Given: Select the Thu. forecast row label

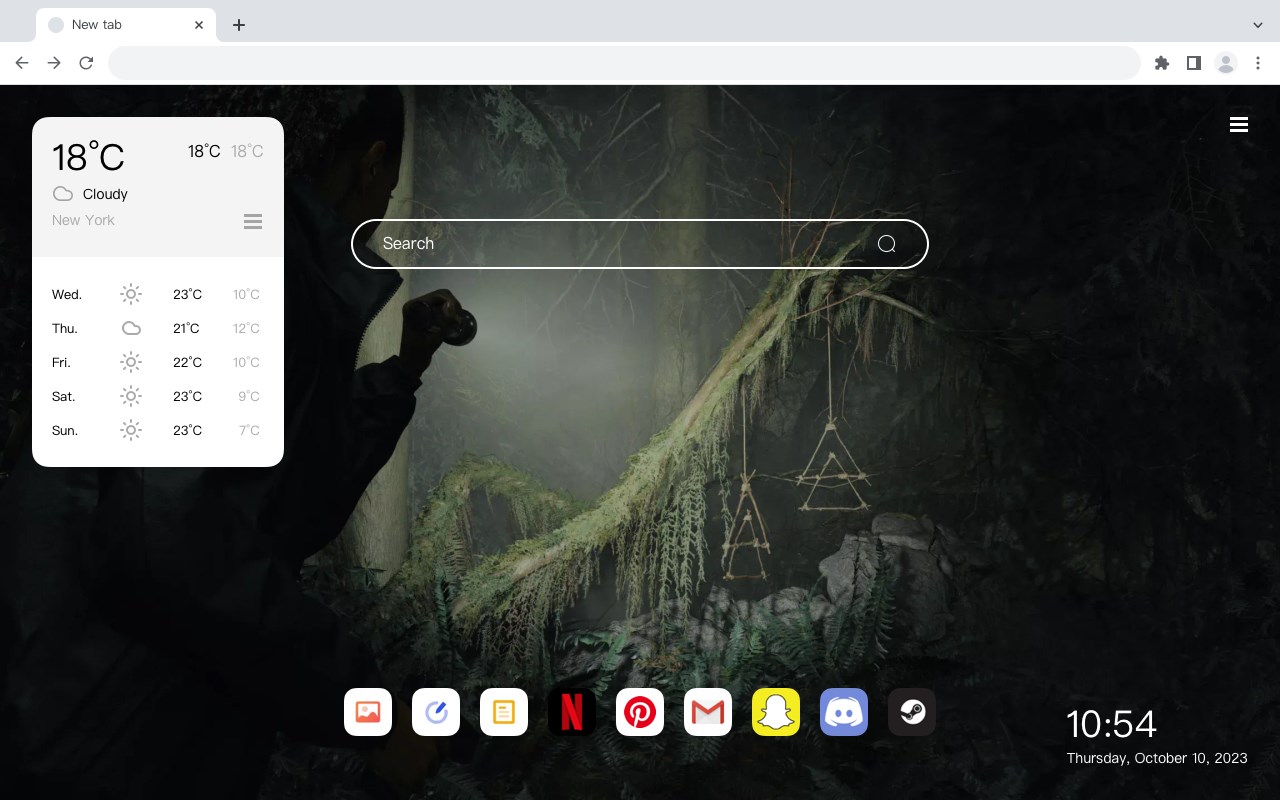Looking at the screenshot, I should point(65,328).
